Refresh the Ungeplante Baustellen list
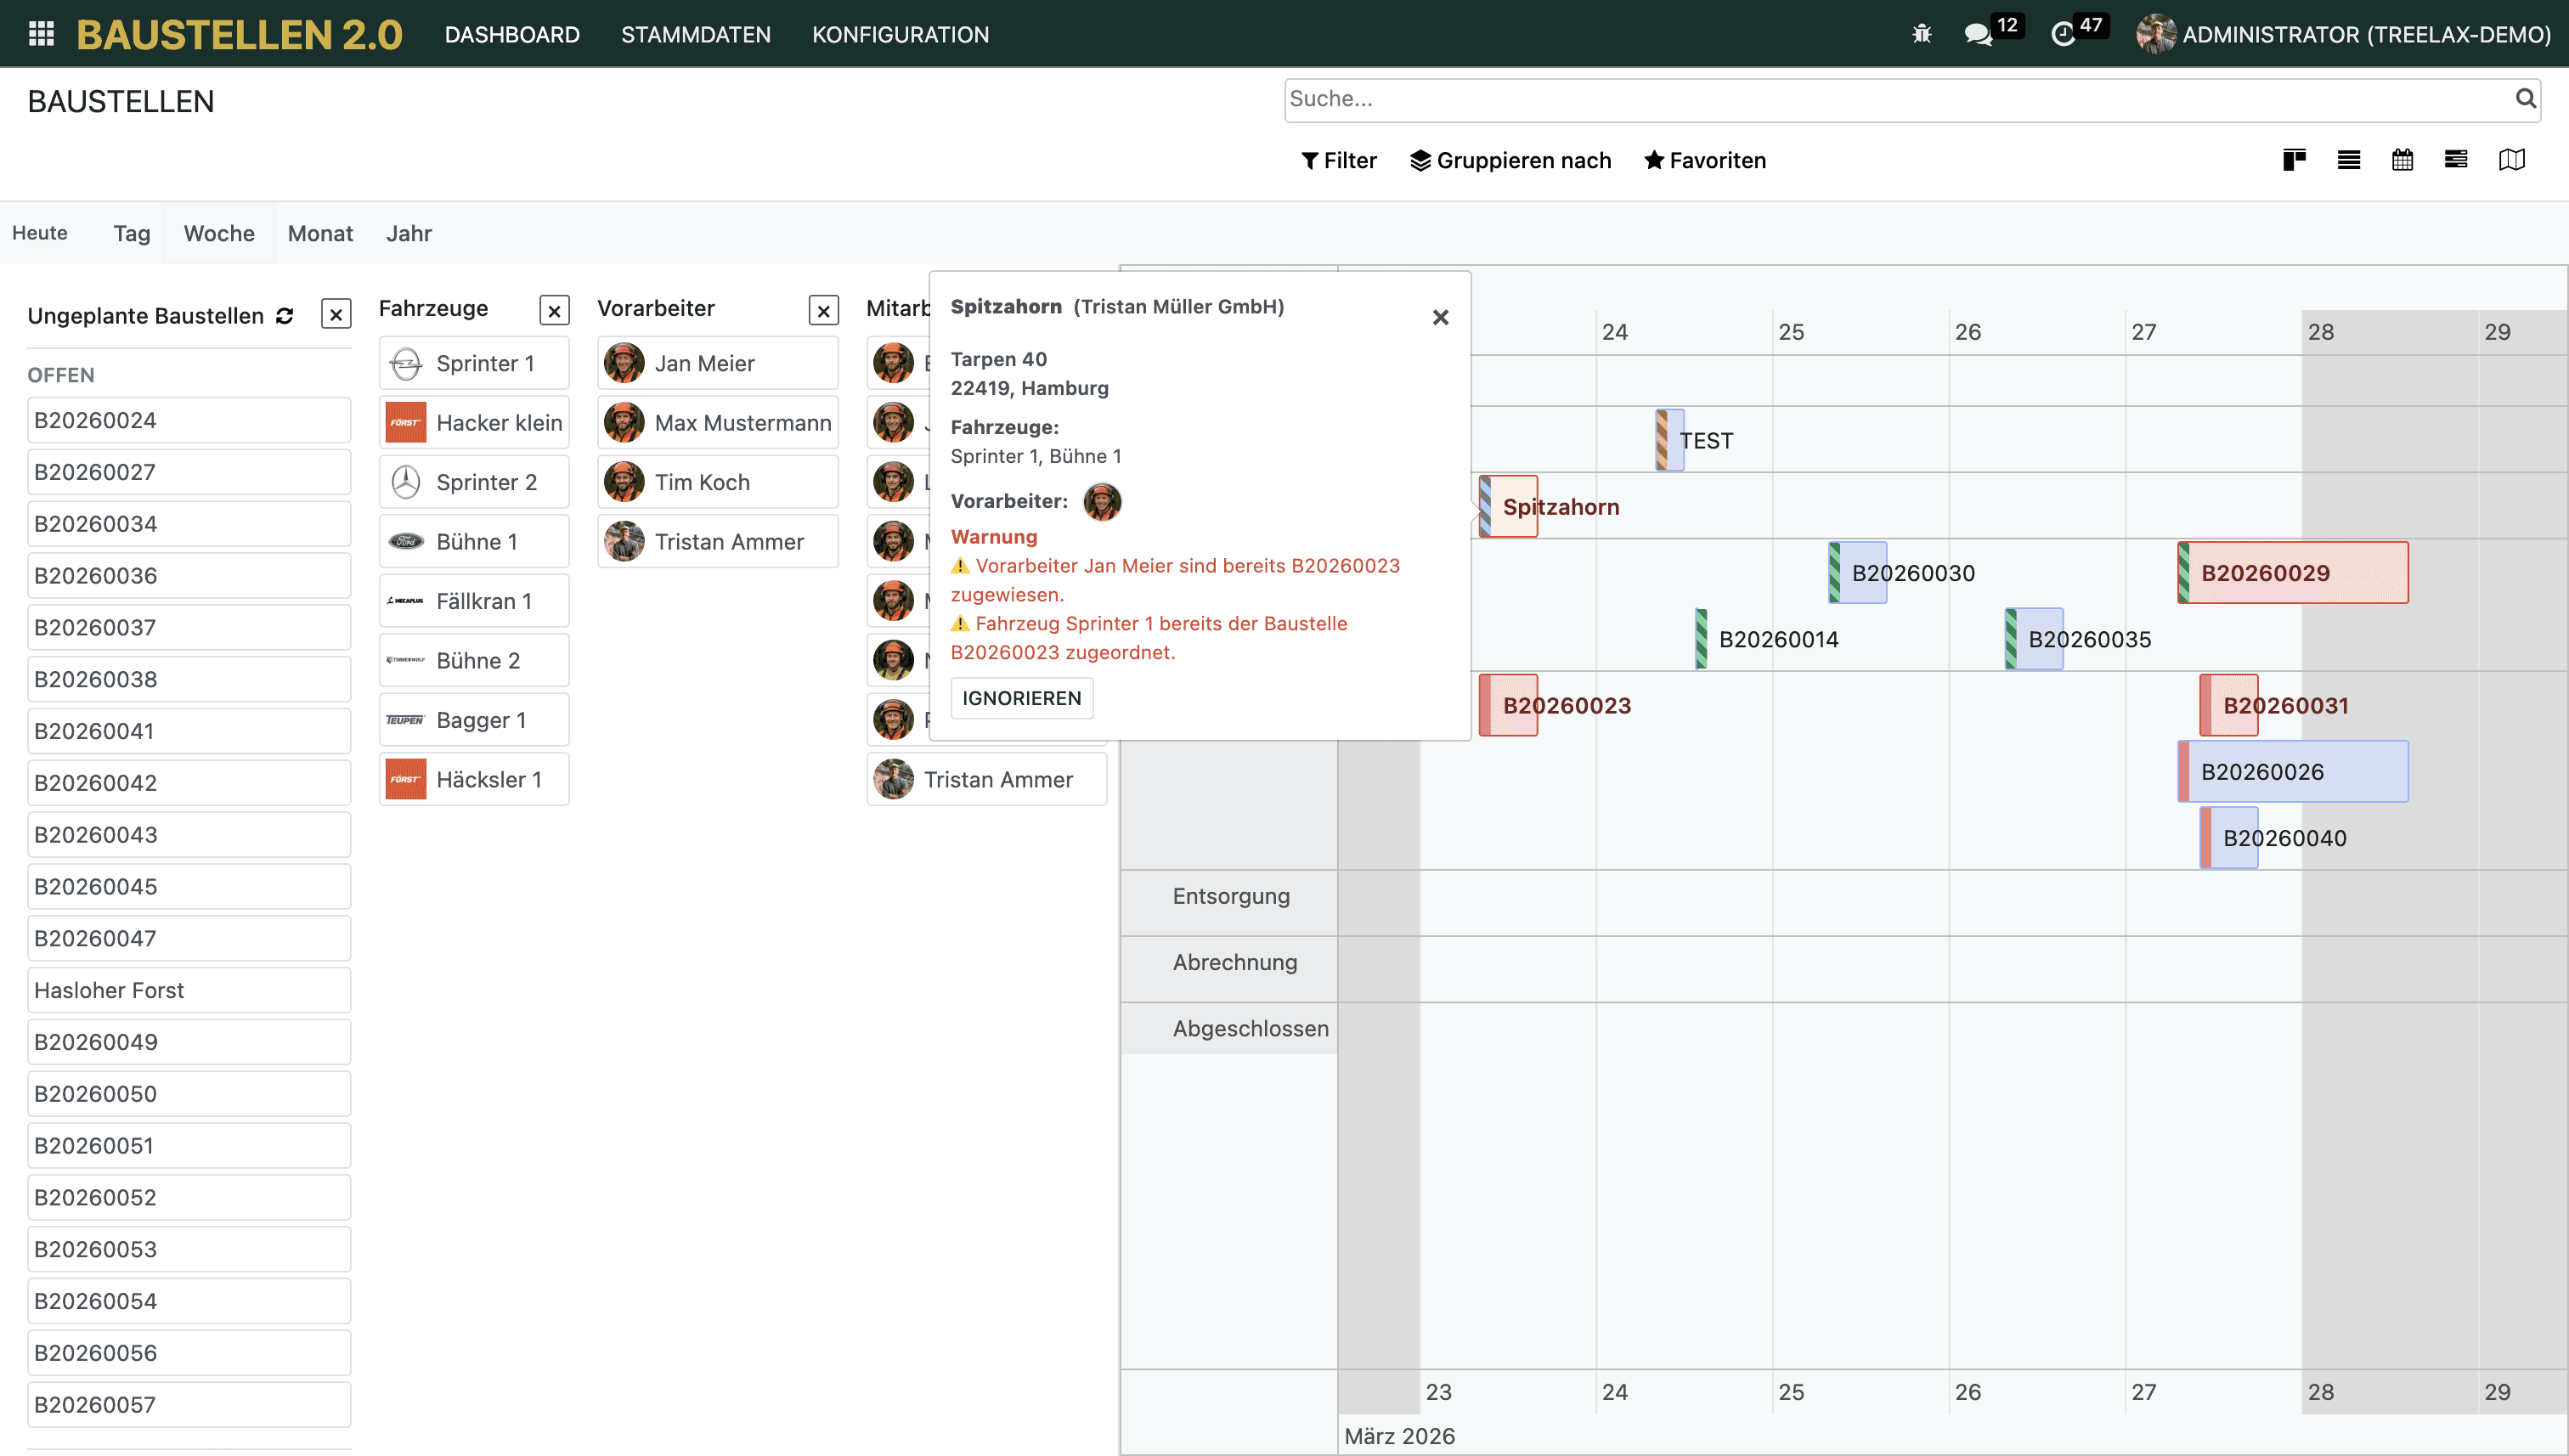The width and height of the screenshot is (2569, 1456). (285, 316)
